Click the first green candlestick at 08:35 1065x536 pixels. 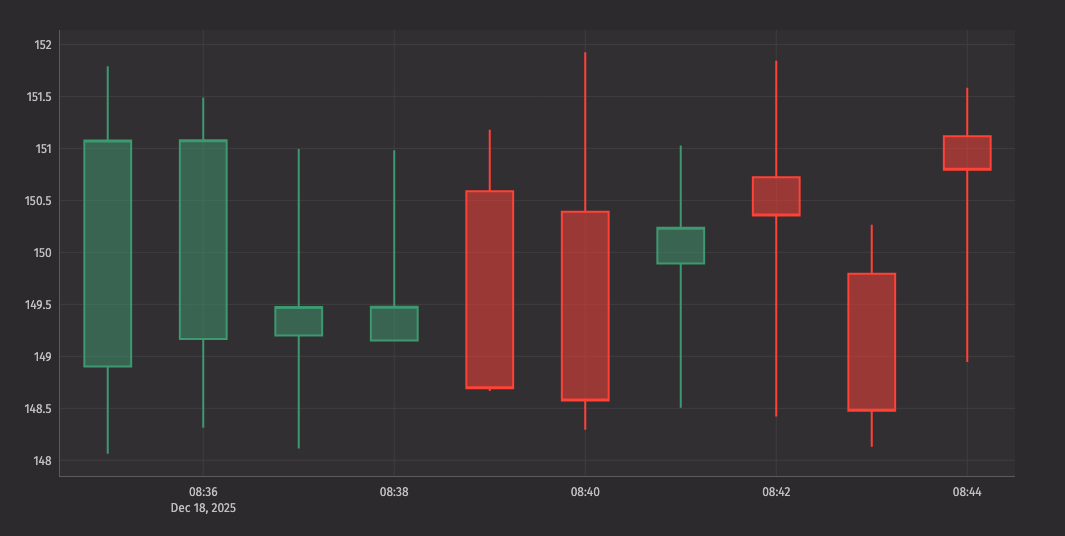pos(108,253)
